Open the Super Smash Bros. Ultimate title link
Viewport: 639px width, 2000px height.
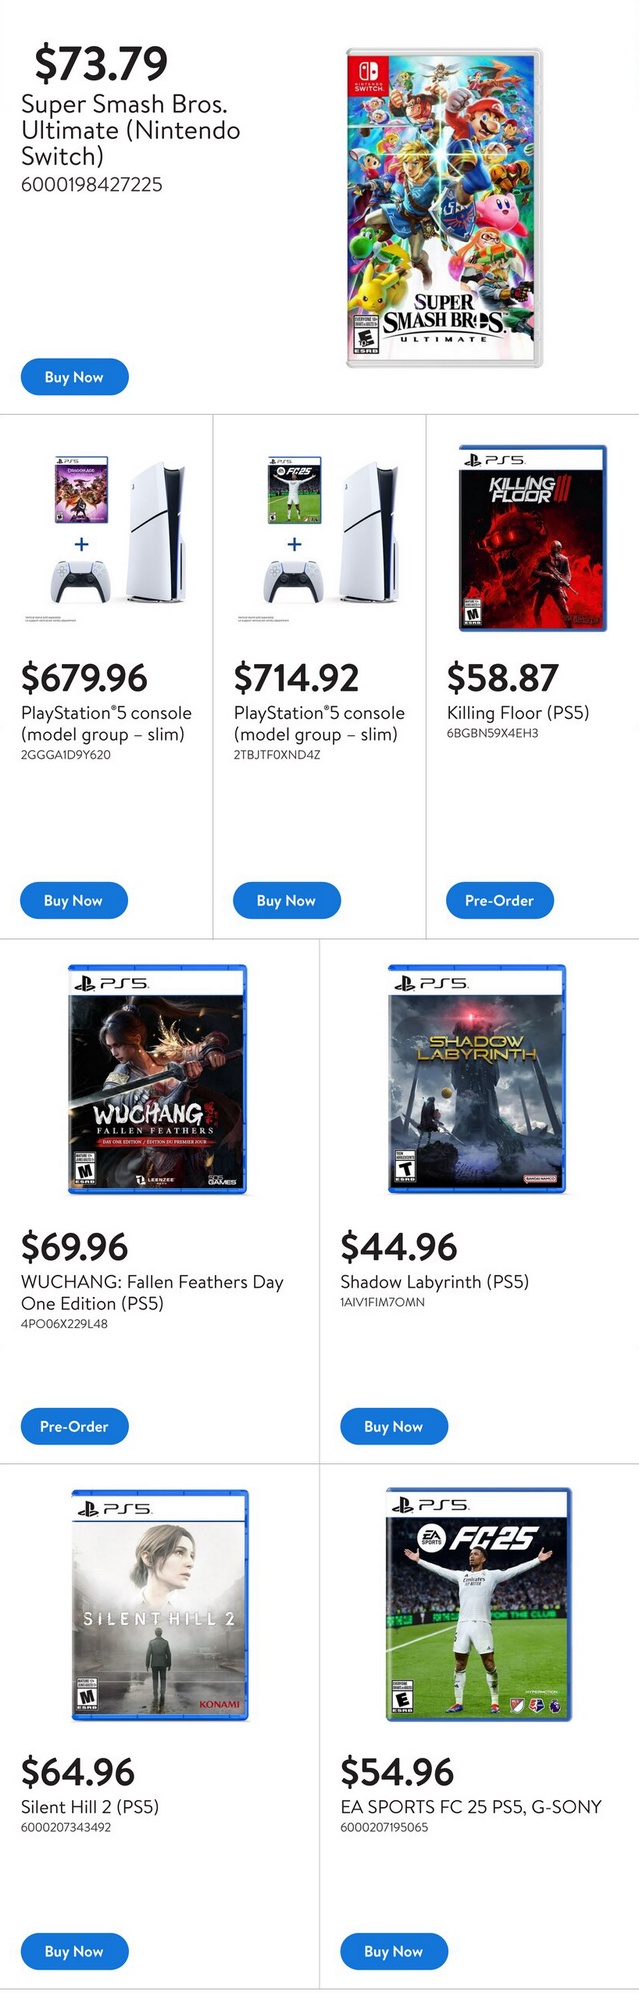tap(130, 130)
